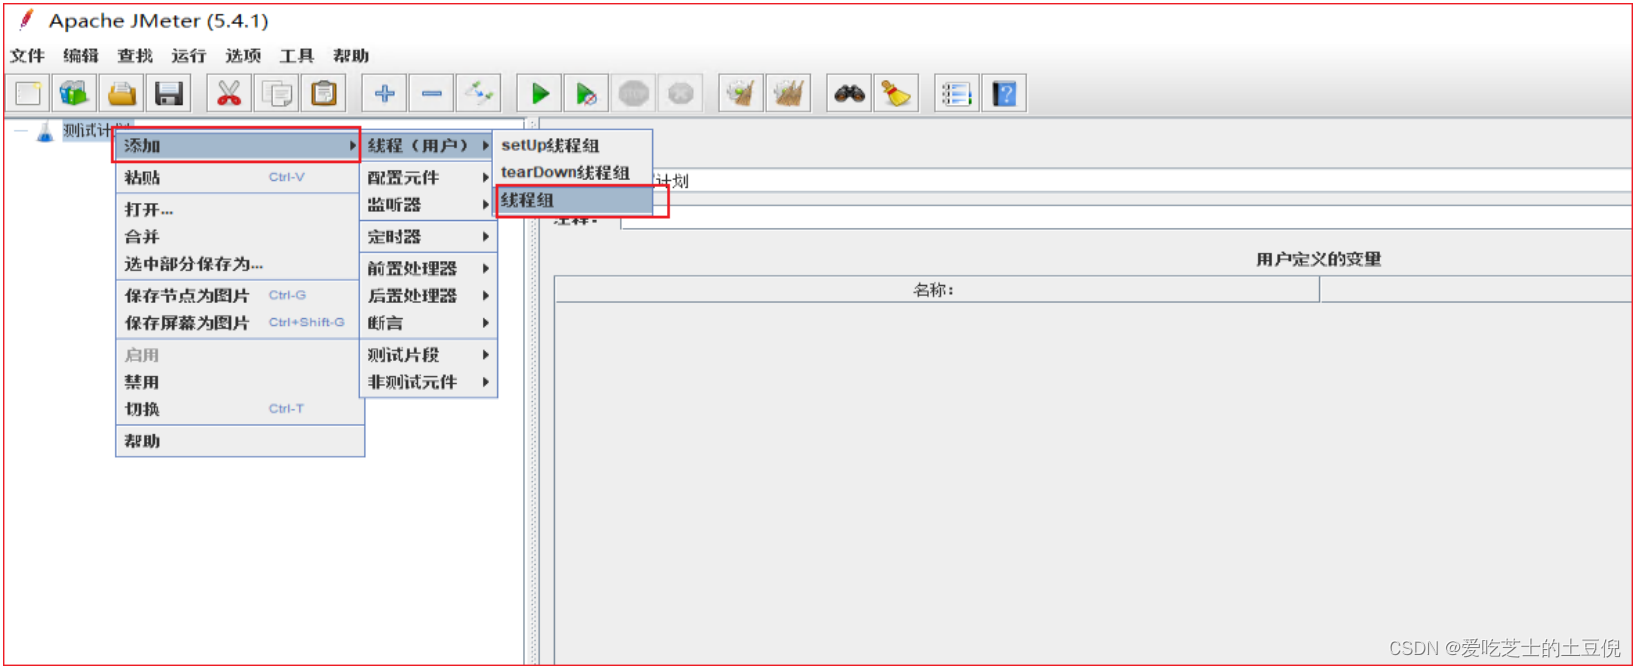Select setUp线程组 from the submenu
Screen dimensions: 1636x667
tap(574, 146)
